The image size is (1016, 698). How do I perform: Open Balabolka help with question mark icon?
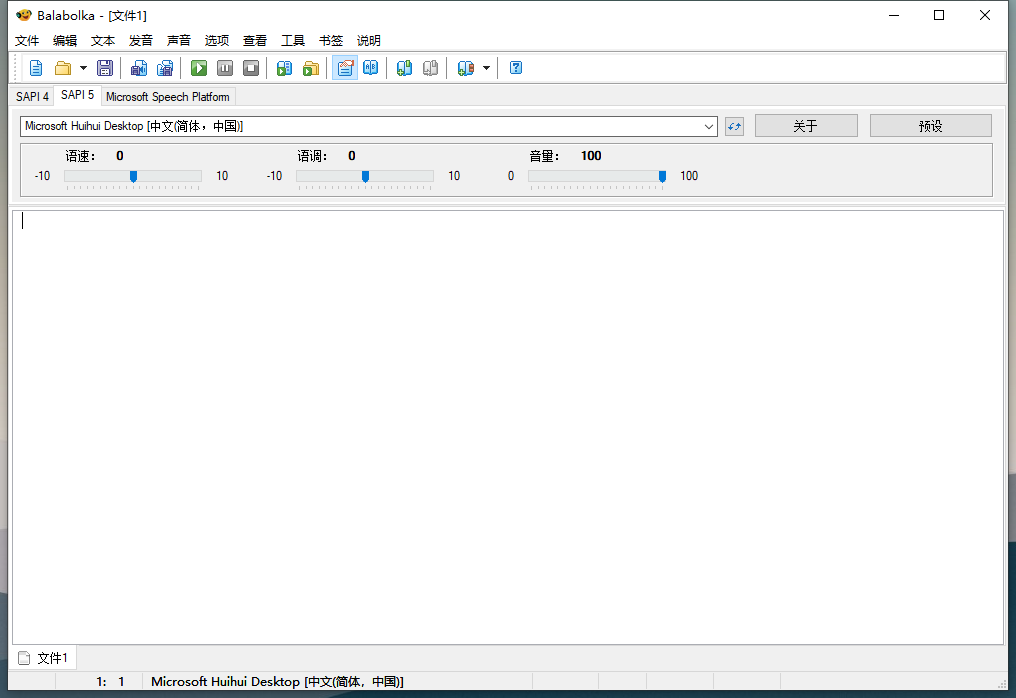pyautogui.click(x=515, y=67)
